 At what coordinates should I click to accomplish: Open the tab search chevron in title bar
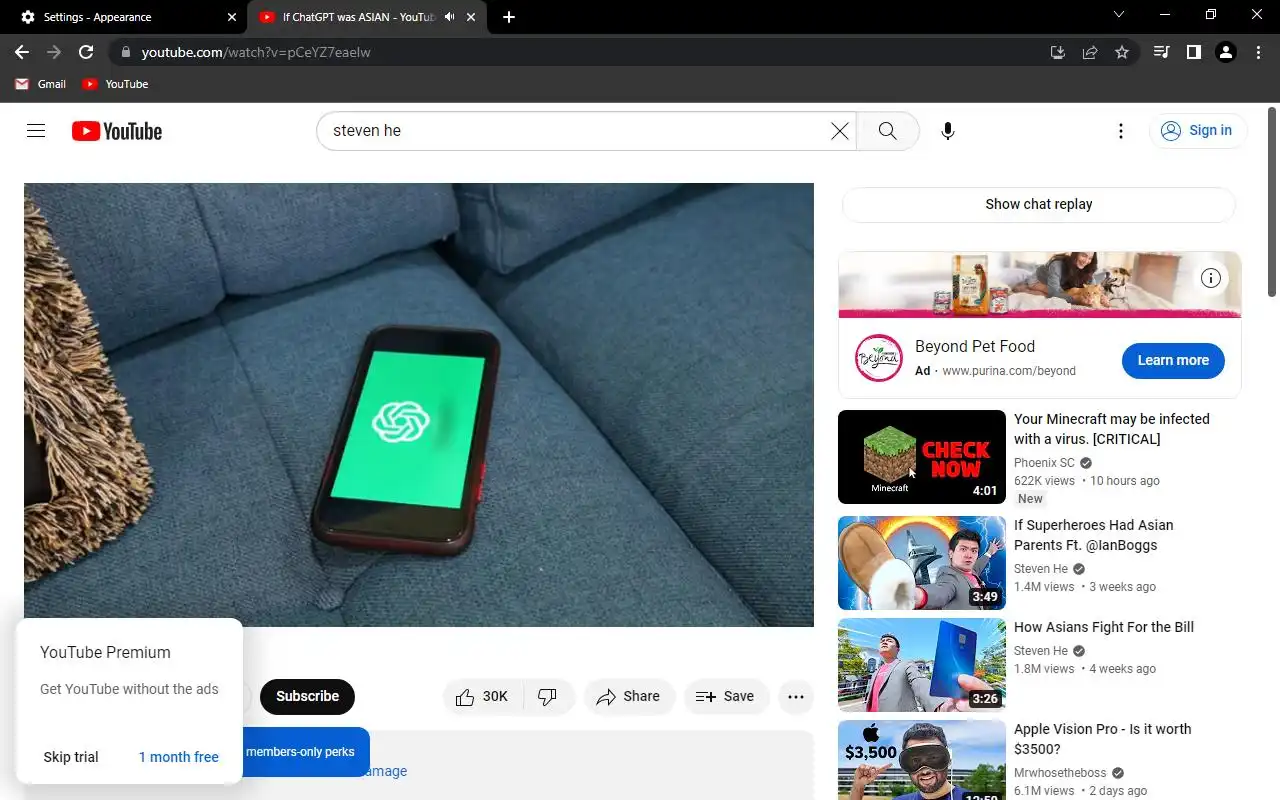click(x=1119, y=15)
